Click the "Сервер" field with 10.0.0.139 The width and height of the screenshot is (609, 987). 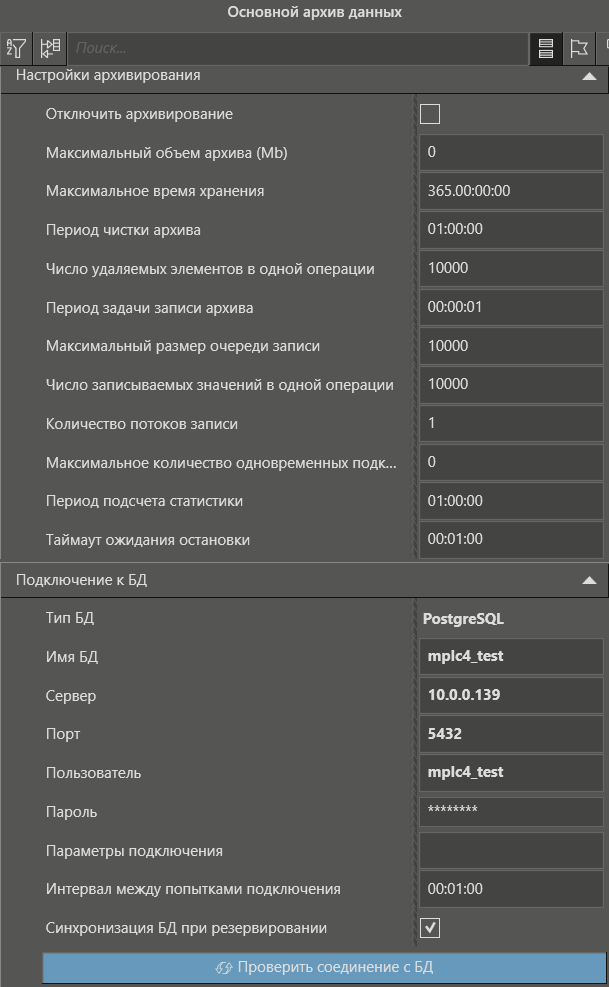[511, 696]
